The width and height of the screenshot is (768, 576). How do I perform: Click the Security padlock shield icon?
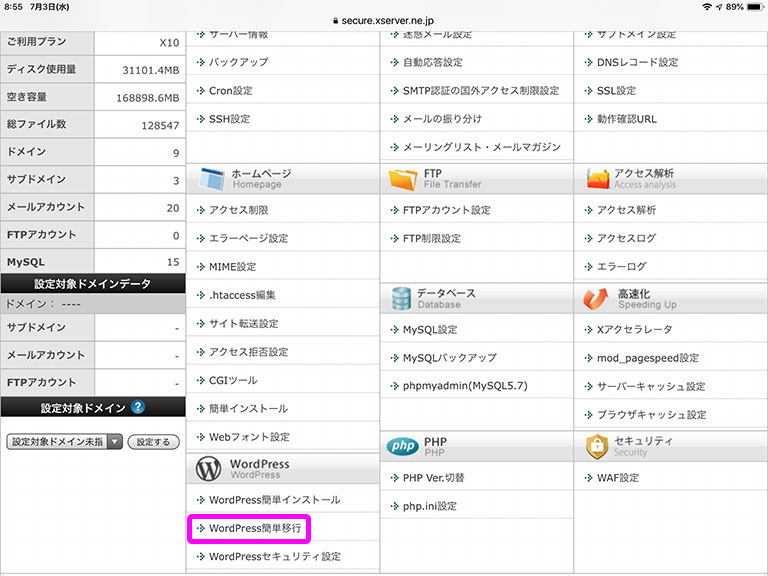[x=597, y=446]
